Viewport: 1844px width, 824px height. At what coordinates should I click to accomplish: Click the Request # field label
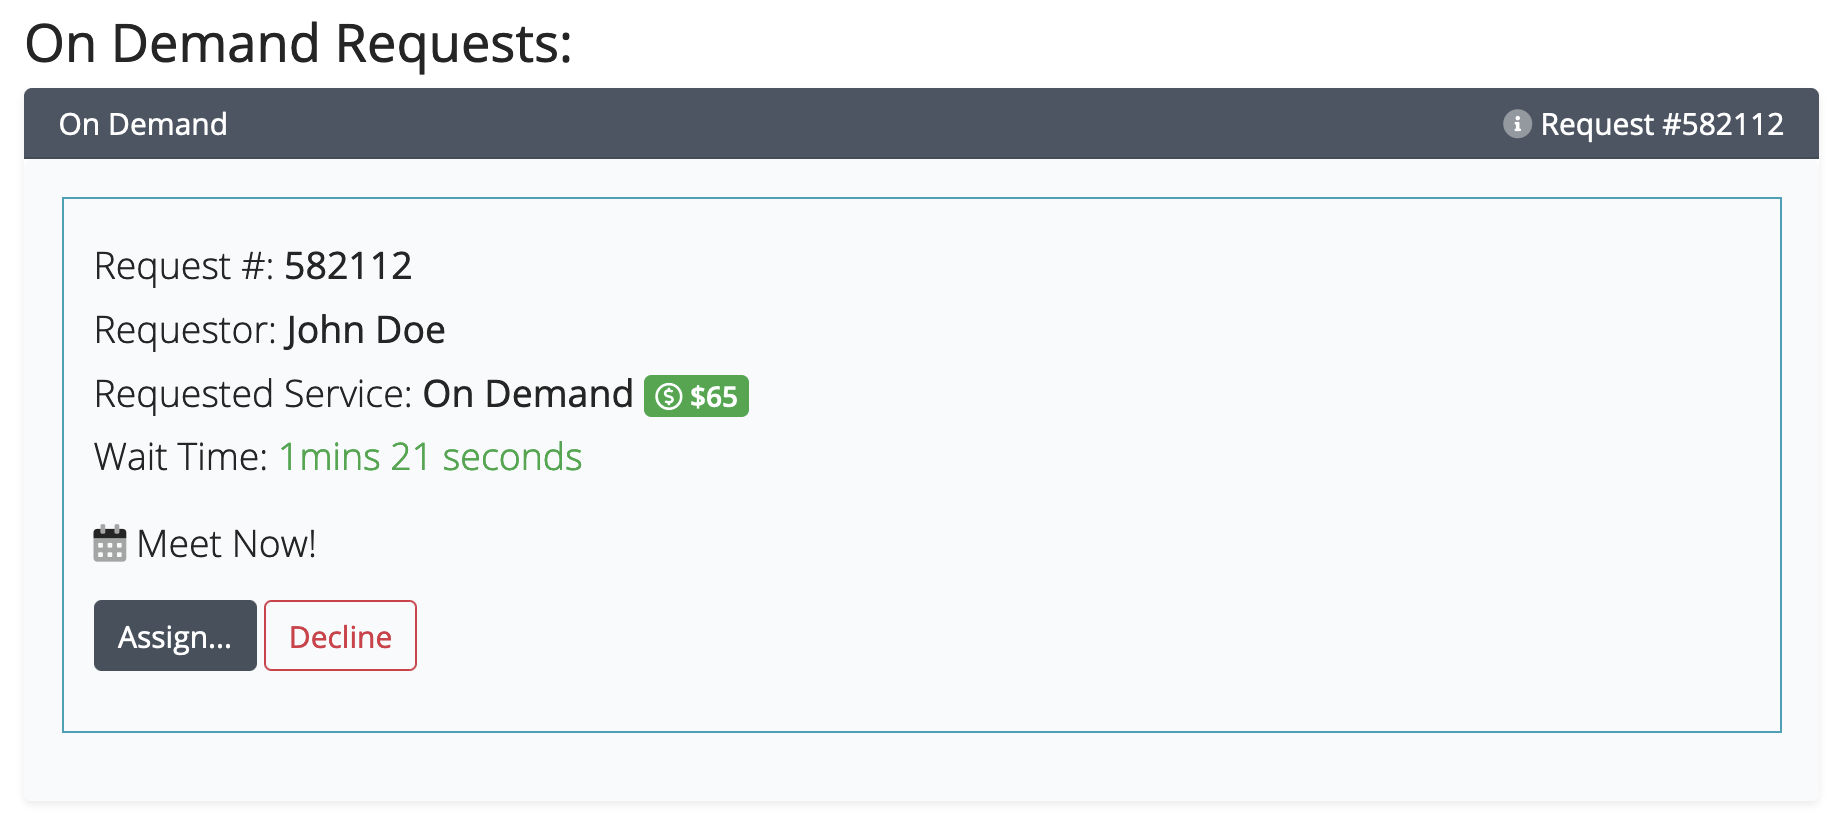click(183, 266)
